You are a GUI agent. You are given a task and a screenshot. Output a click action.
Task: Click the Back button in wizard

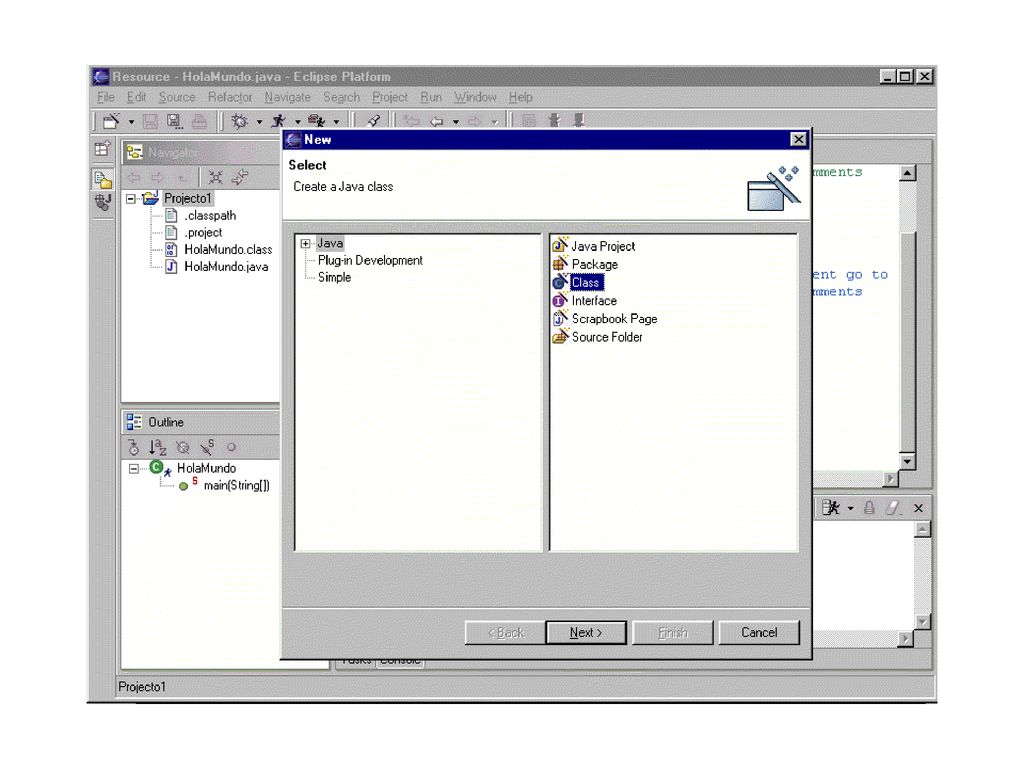coord(505,632)
